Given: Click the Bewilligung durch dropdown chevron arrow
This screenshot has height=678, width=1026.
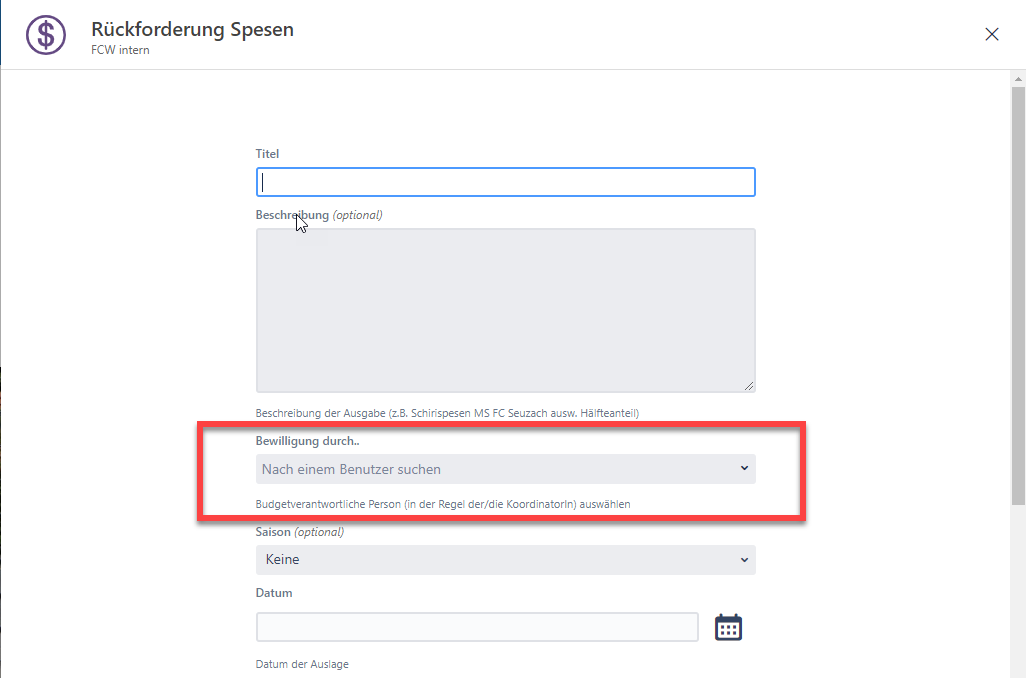Looking at the screenshot, I should (x=744, y=468).
